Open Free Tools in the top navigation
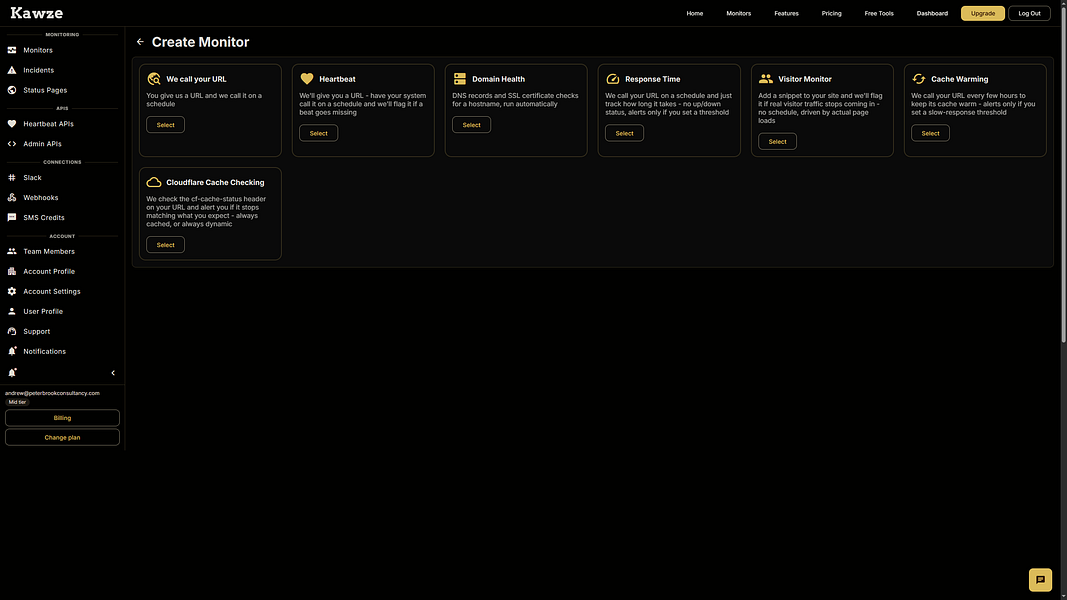Viewport: 1067px width, 600px height. click(879, 13)
